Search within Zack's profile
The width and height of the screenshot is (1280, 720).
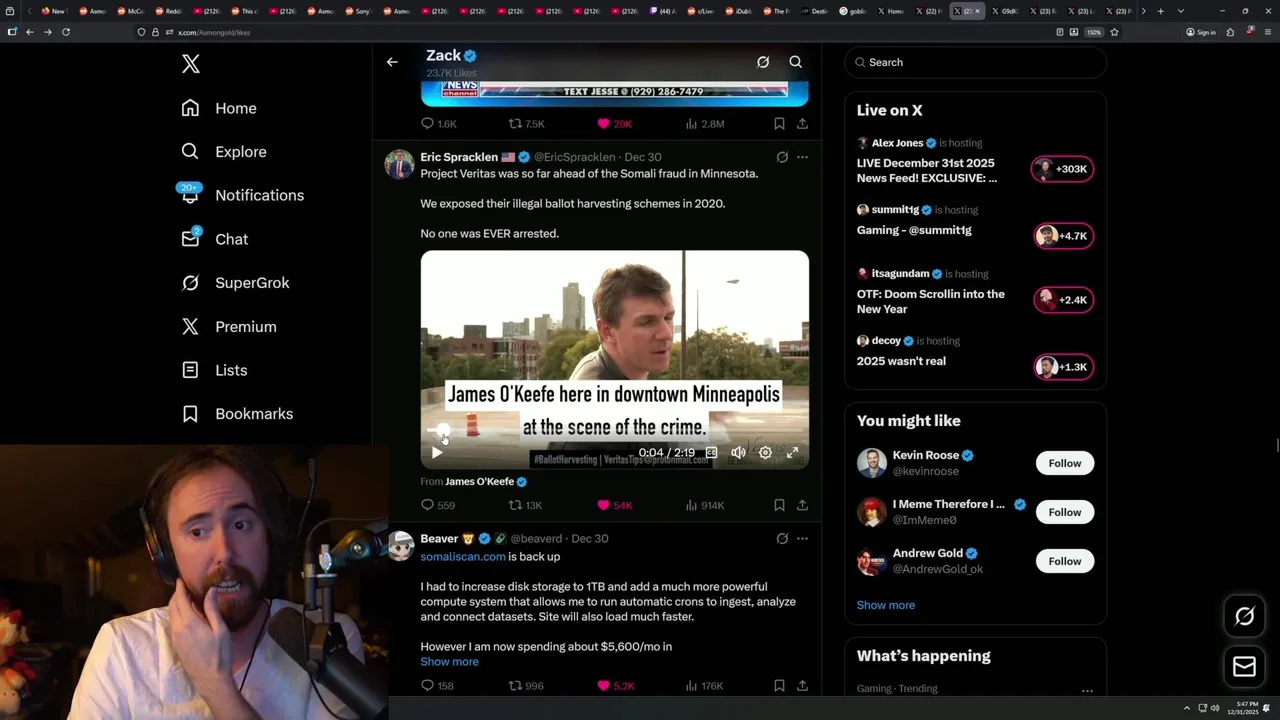(796, 62)
